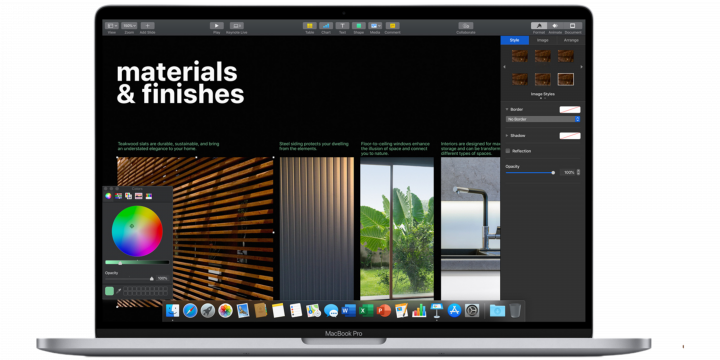The height and width of the screenshot is (360, 720).
Task: Switch to the Arrange tab in inspector
Action: pyautogui.click(x=571, y=40)
